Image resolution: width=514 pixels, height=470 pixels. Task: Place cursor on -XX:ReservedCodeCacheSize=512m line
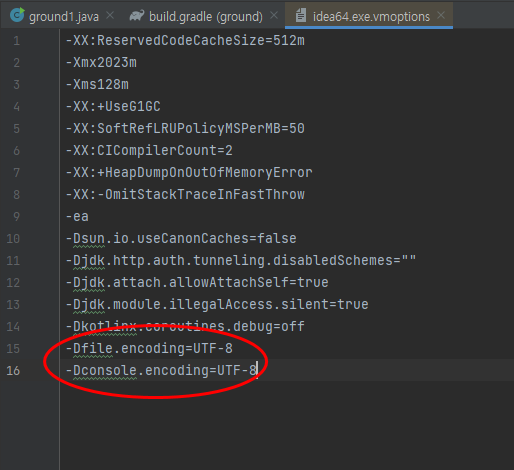click(x=185, y=41)
